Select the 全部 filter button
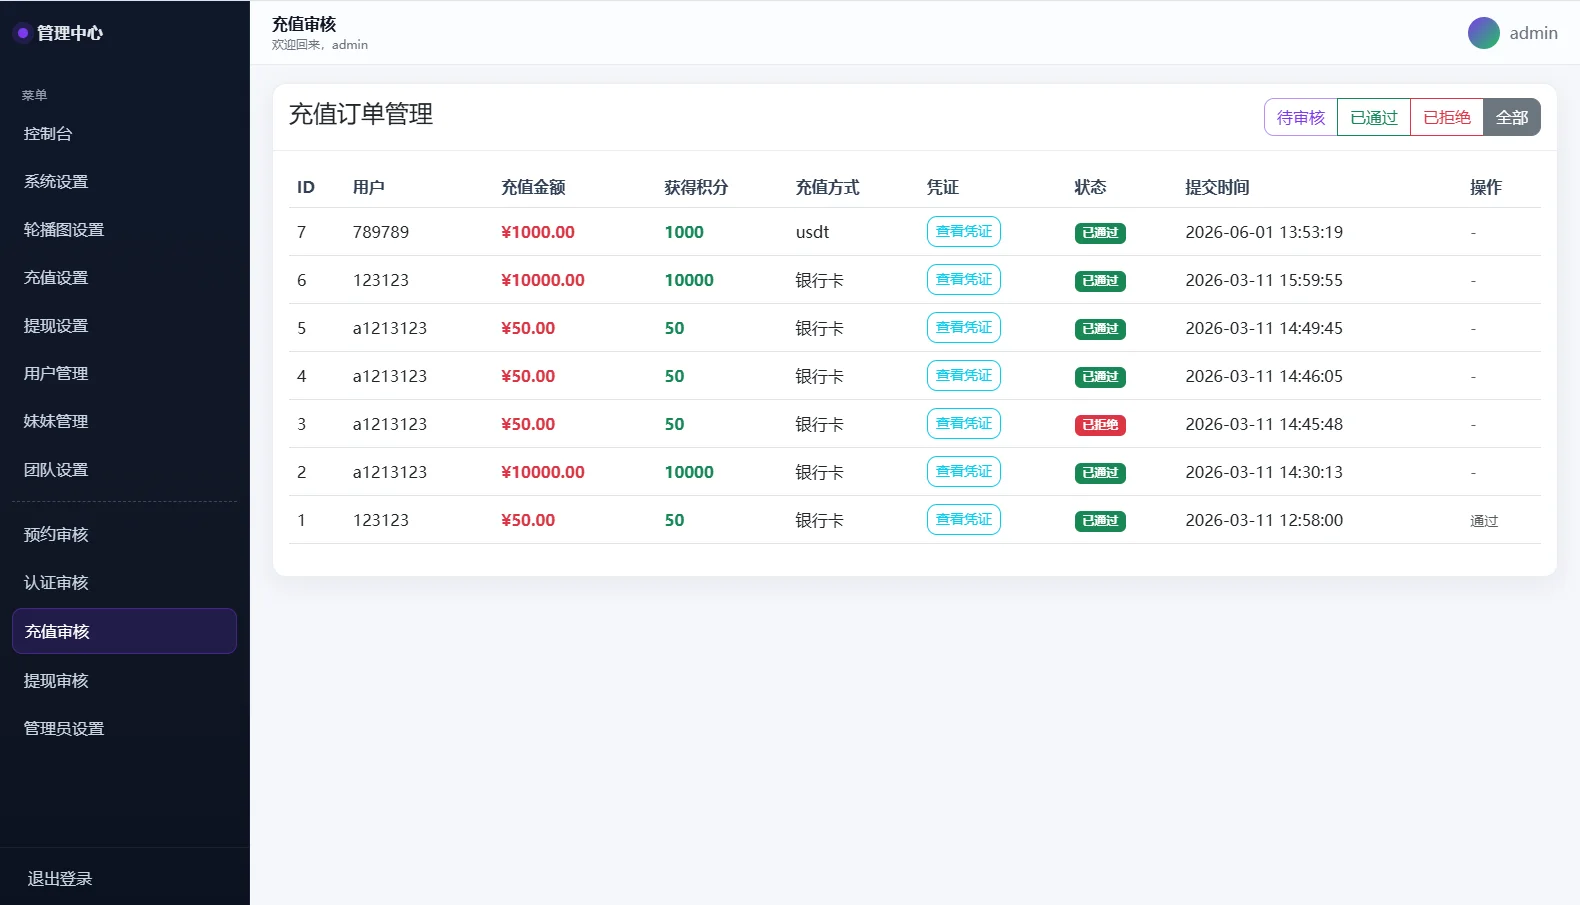Viewport: 1580px width, 905px height. pyautogui.click(x=1511, y=117)
